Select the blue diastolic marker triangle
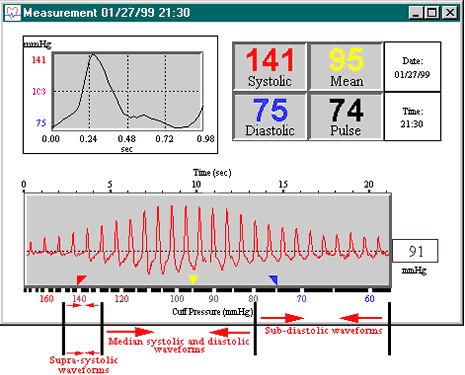 click(273, 280)
